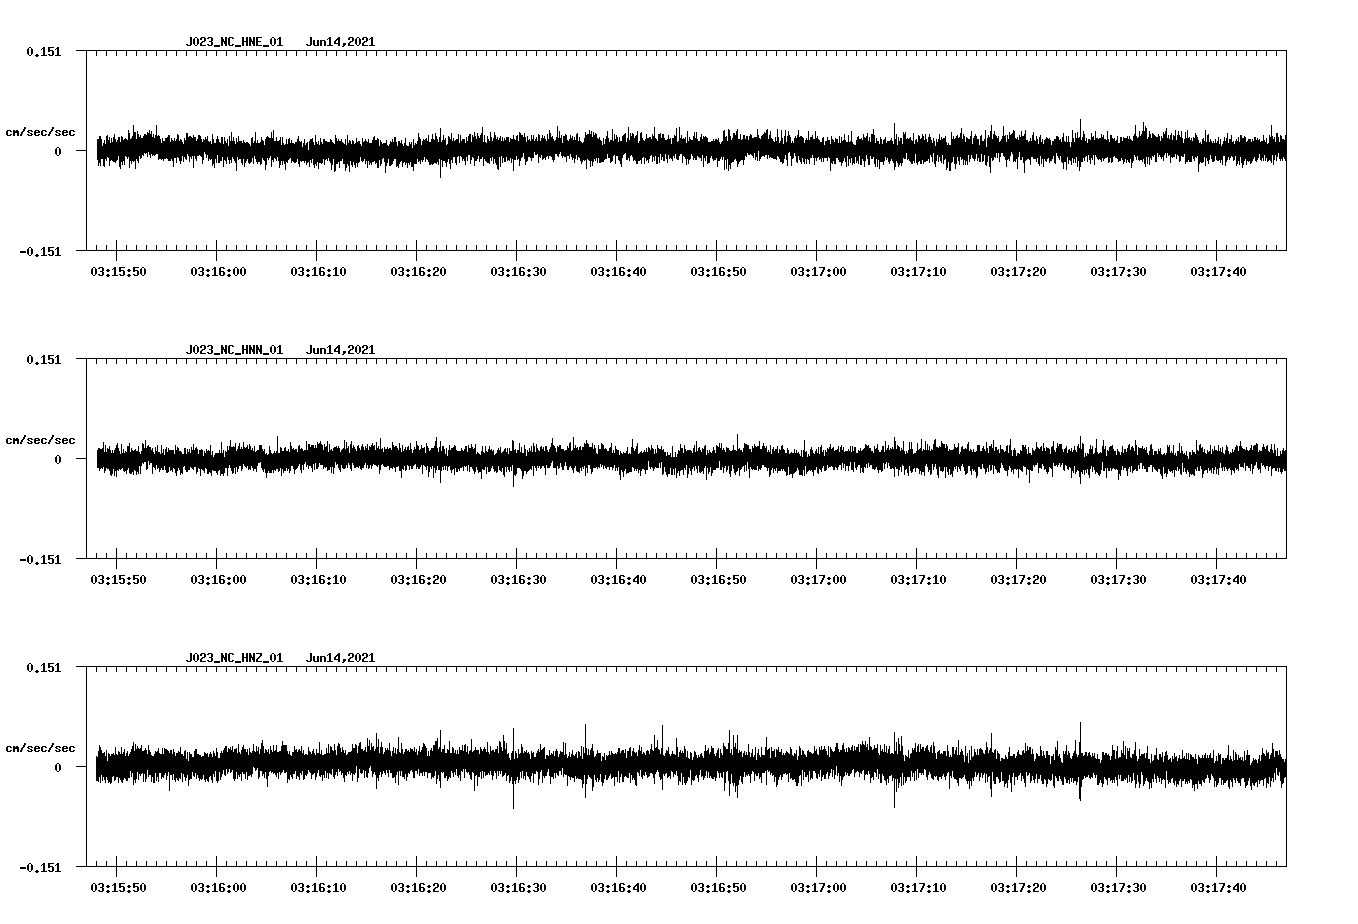Viewport: 1358px width, 924px height.
Task: Click the 0.151 upper limit on HNN plot
Action: point(44,359)
